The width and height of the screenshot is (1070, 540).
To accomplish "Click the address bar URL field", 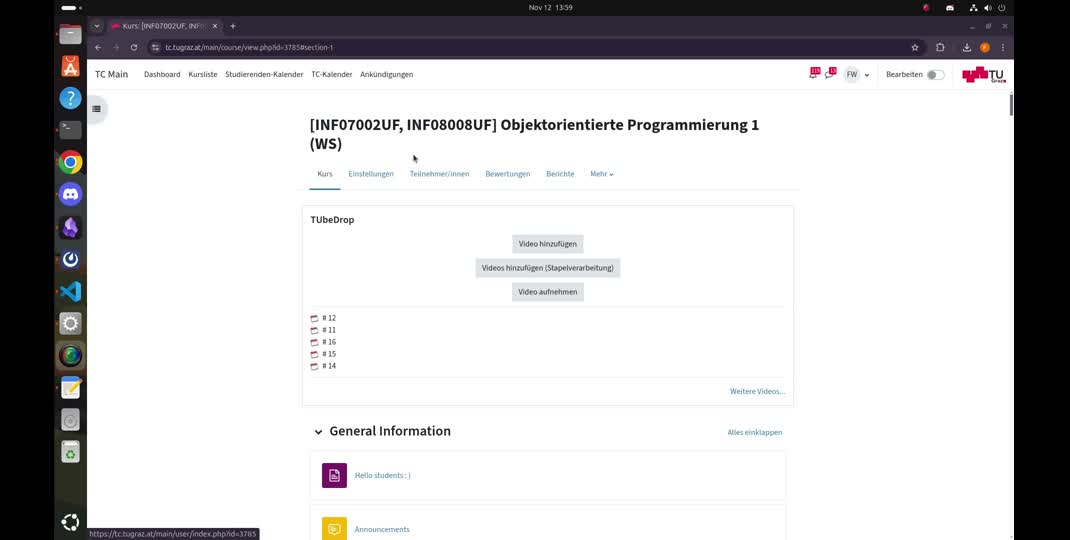I will click(532, 47).
